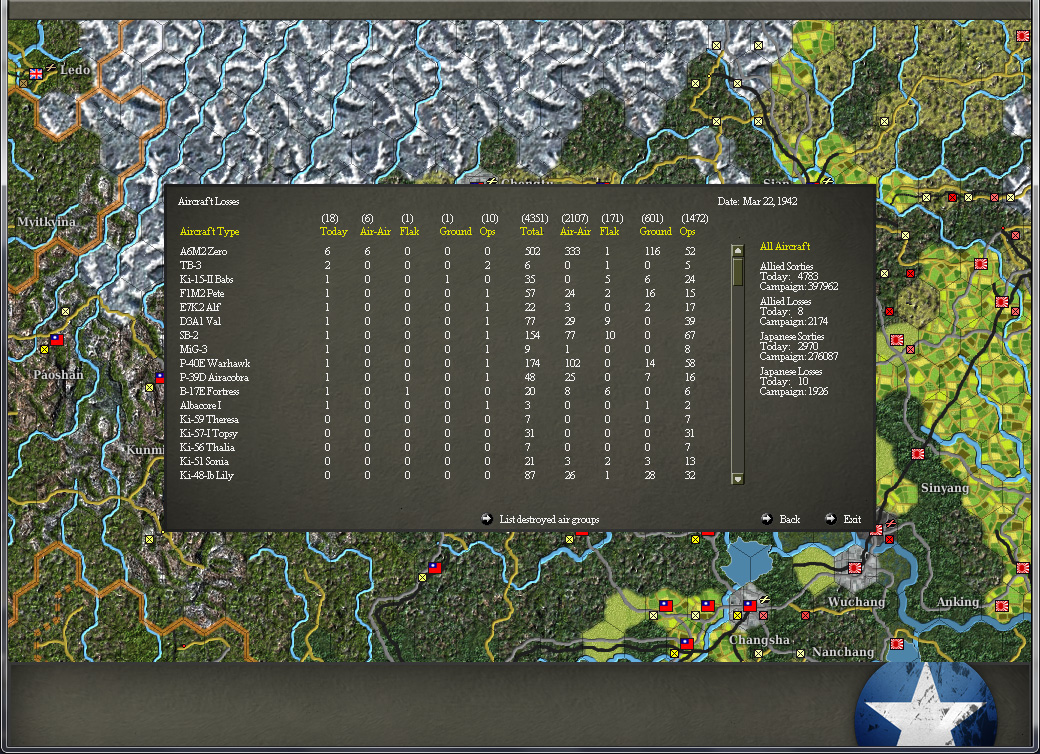Click the Myitkyina city label on map
The height and width of the screenshot is (754, 1040).
pyautogui.click(x=46, y=221)
